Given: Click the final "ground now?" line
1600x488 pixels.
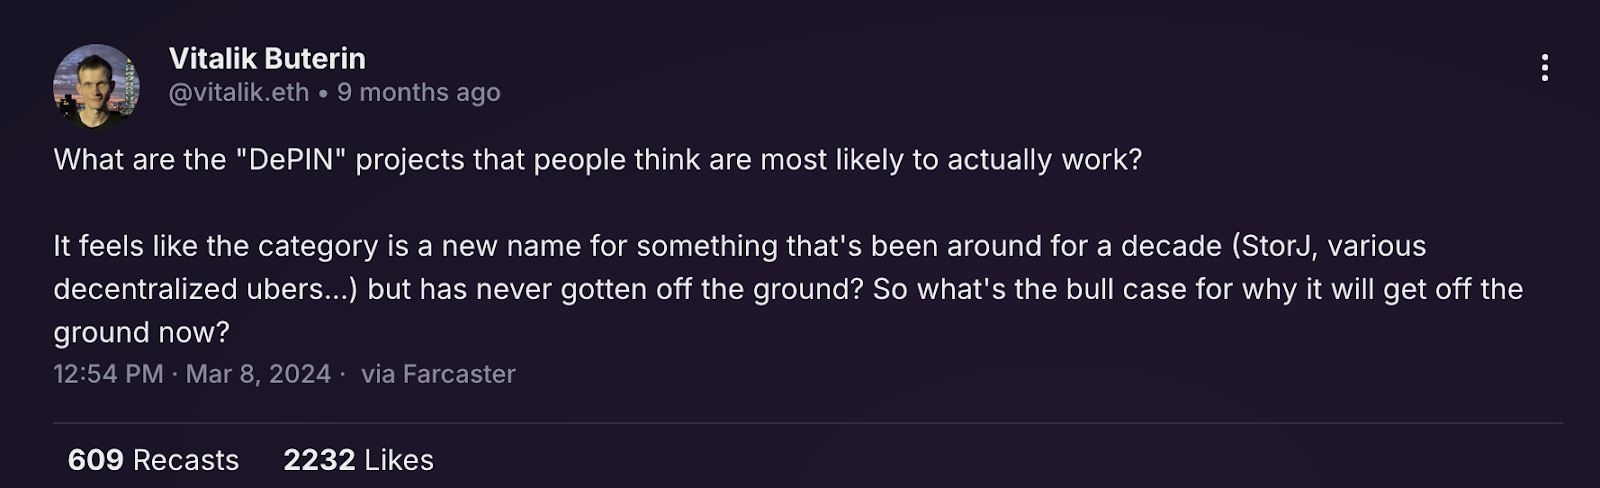Looking at the screenshot, I should (141, 332).
